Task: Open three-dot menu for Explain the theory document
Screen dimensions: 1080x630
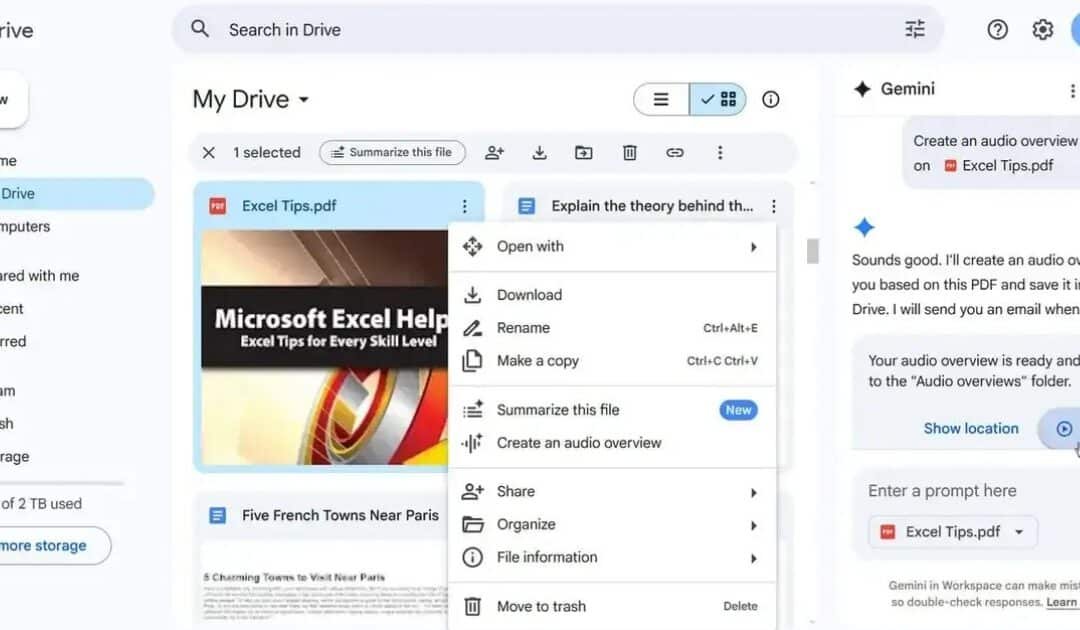Action: [x=774, y=206]
